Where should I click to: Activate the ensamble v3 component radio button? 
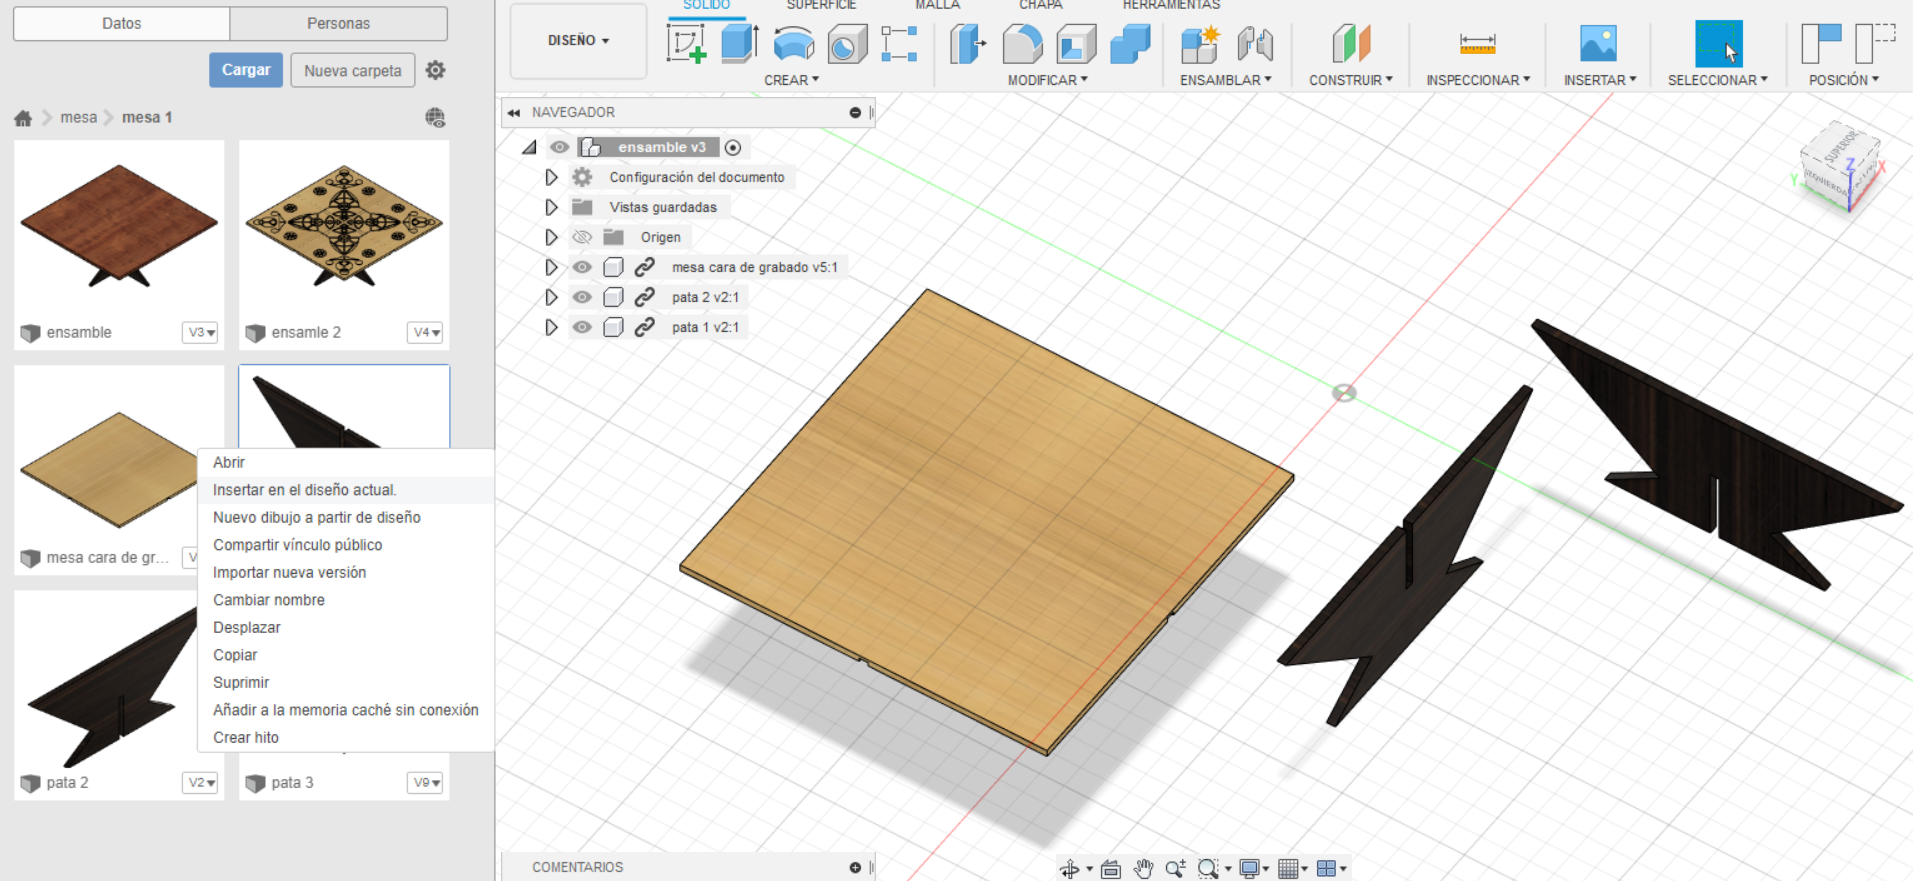tap(733, 147)
